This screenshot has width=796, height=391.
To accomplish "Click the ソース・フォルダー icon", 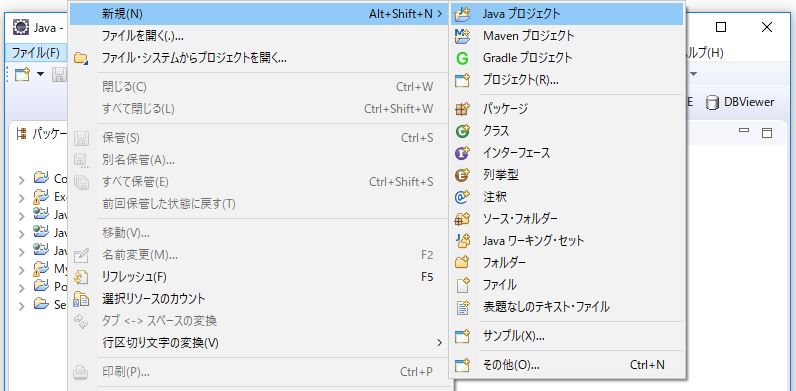I will tap(462, 219).
